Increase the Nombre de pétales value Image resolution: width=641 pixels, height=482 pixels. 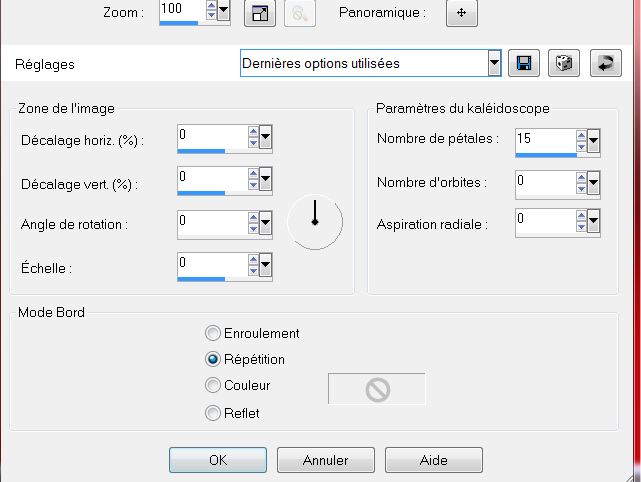point(581,135)
